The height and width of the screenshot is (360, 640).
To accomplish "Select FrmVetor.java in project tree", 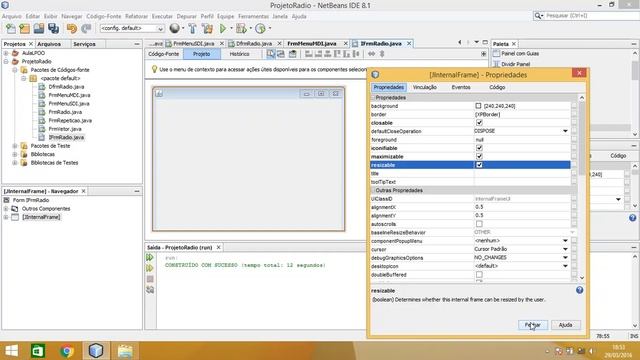I will [65, 129].
